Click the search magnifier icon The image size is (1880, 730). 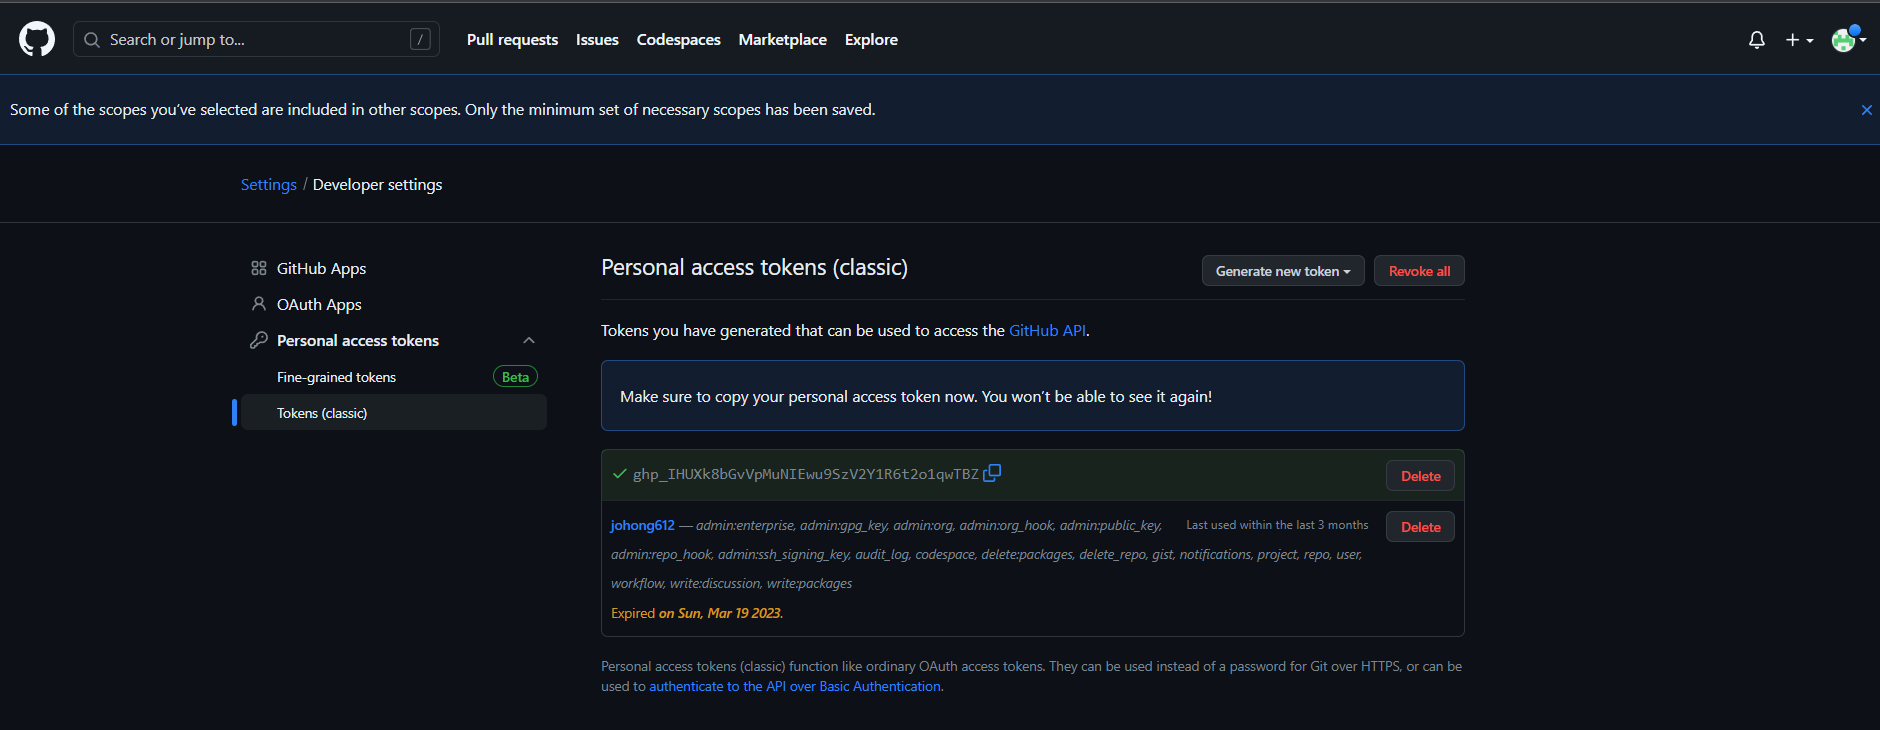pos(92,40)
